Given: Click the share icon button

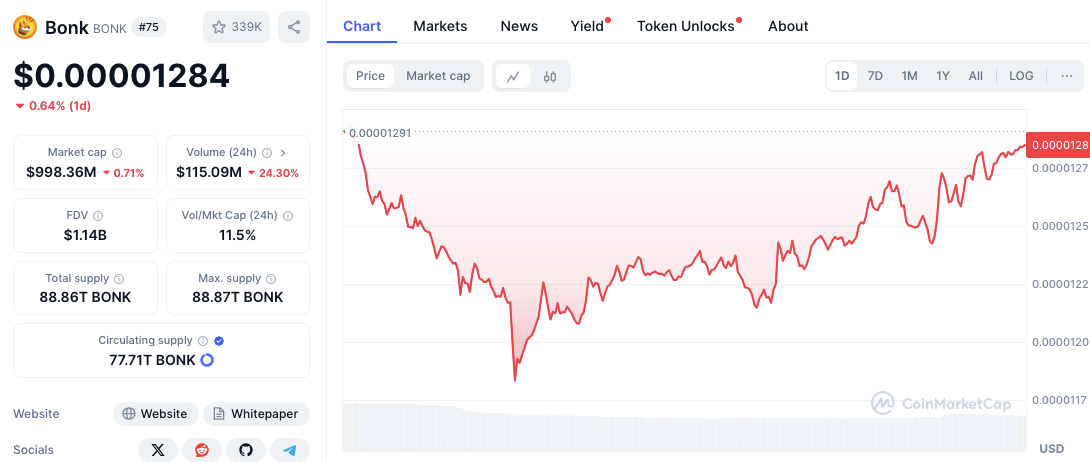Looking at the screenshot, I should (x=294, y=27).
